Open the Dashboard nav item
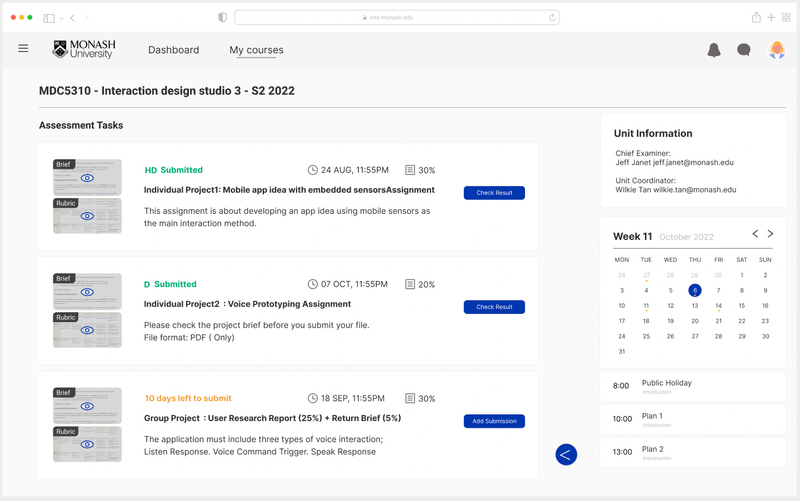The width and height of the screenshot is (800, 501). (x=173, y=50)
